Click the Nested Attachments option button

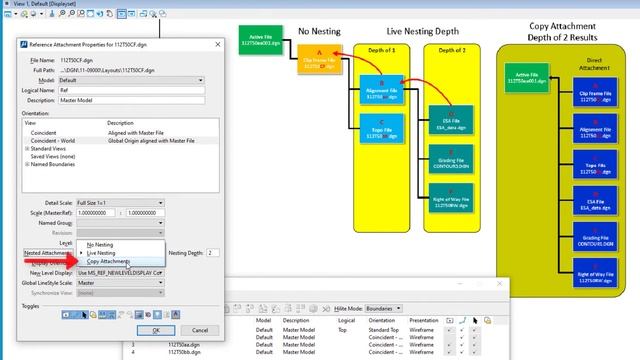click(x=48, y=253)
